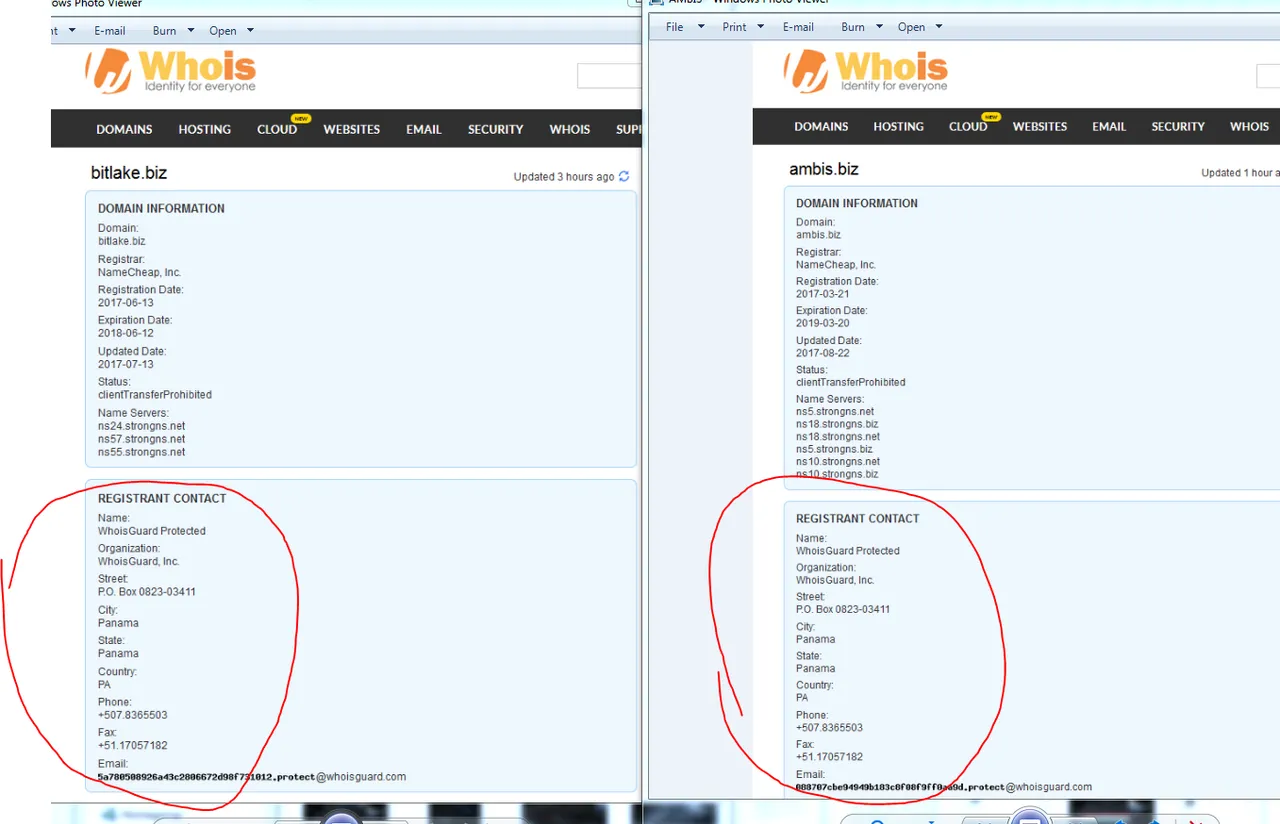Choose EMAIL in the ambis.biz page navigation
The height and width of the screenshot is (824, 1280).
[1109, 126]
